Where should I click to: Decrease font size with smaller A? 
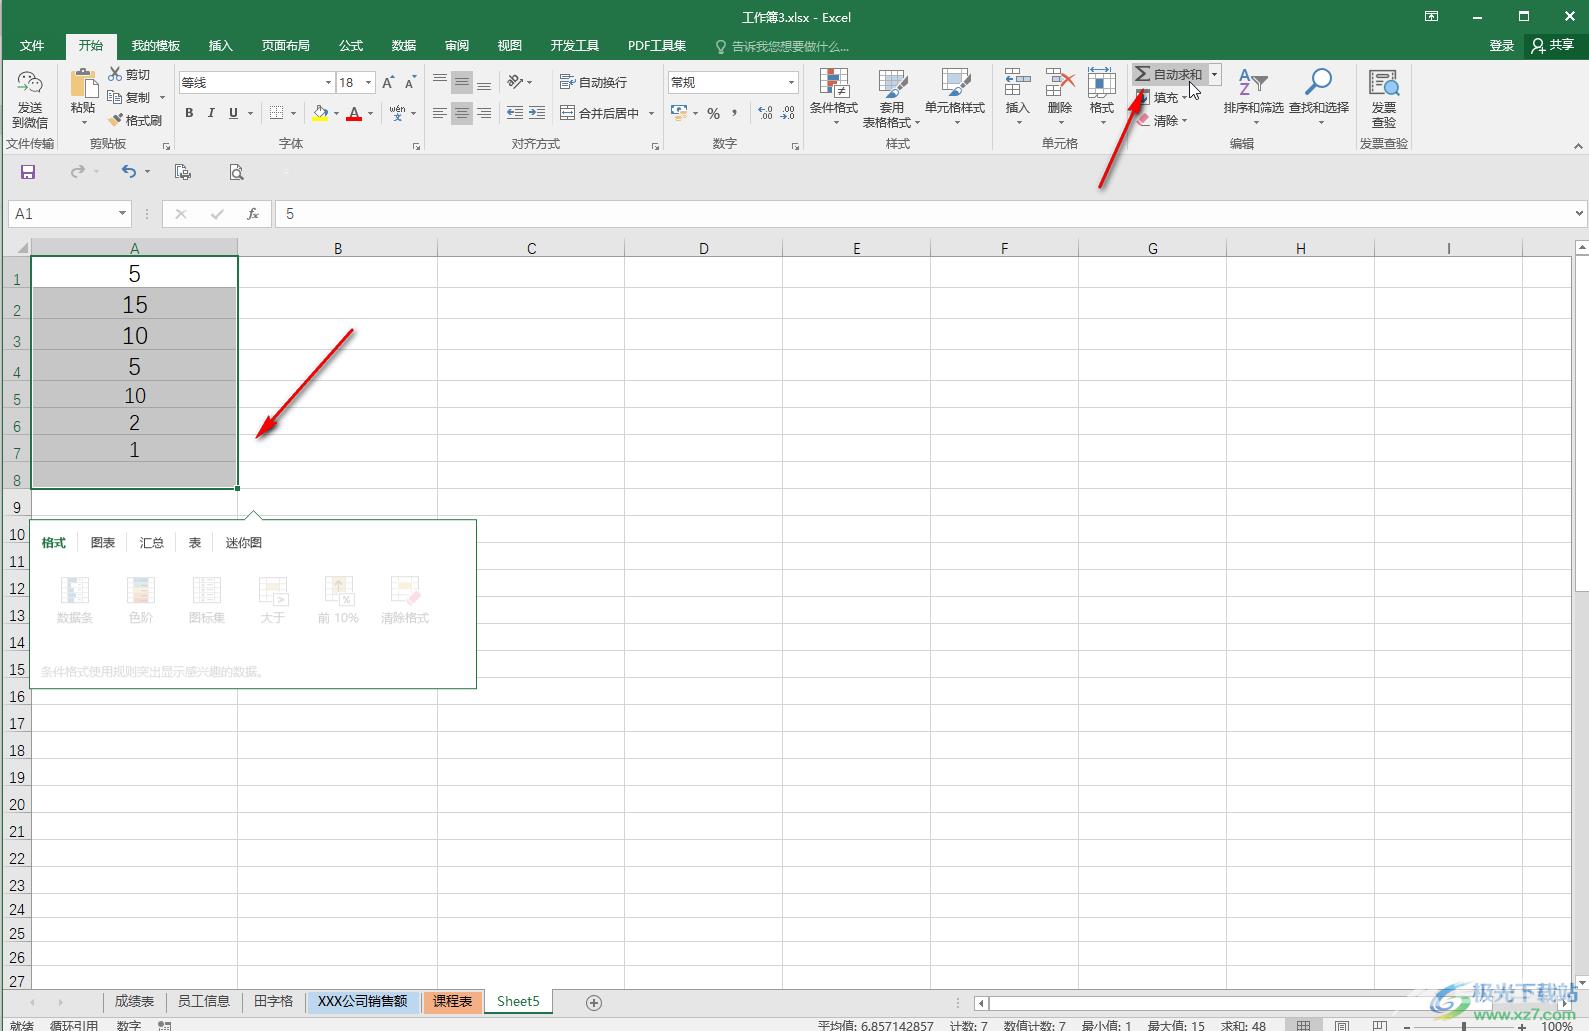(x=410, y=82)
